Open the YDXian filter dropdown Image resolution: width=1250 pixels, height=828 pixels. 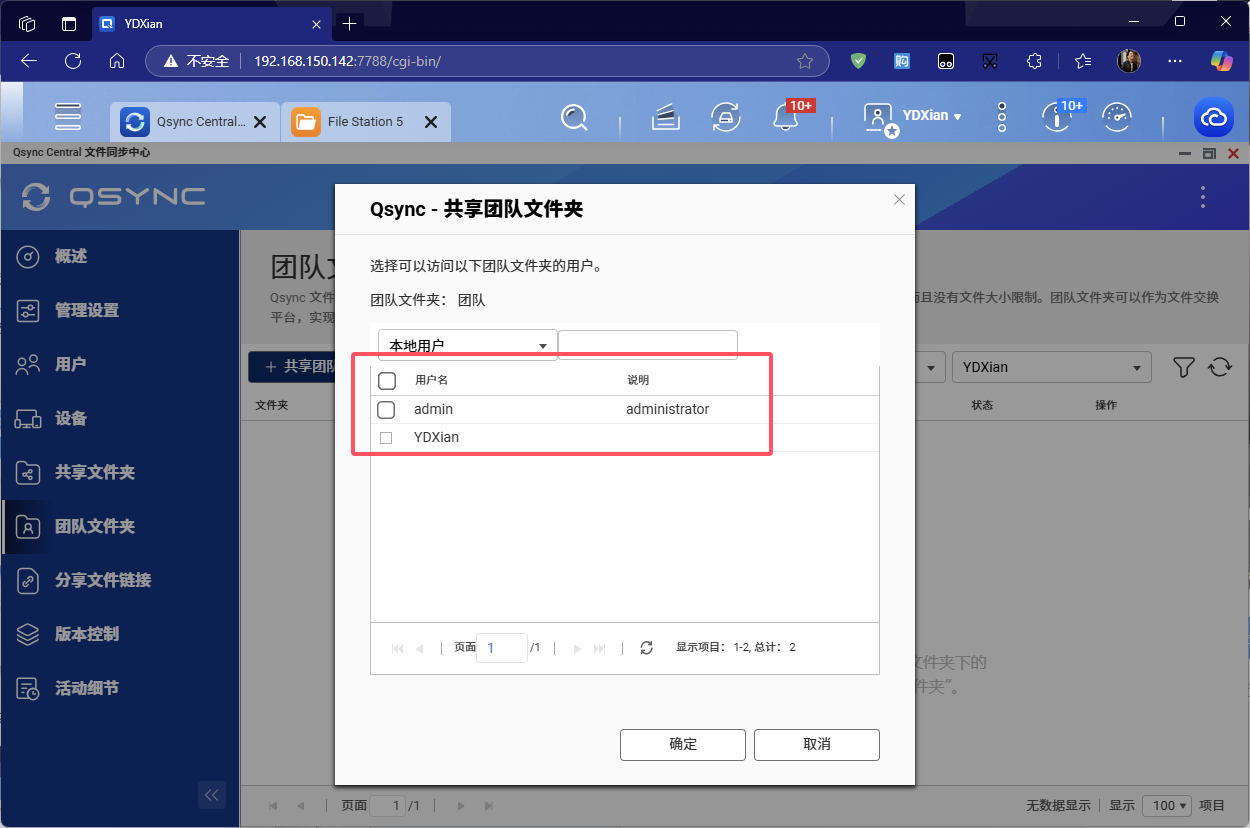pos(1052,367)
